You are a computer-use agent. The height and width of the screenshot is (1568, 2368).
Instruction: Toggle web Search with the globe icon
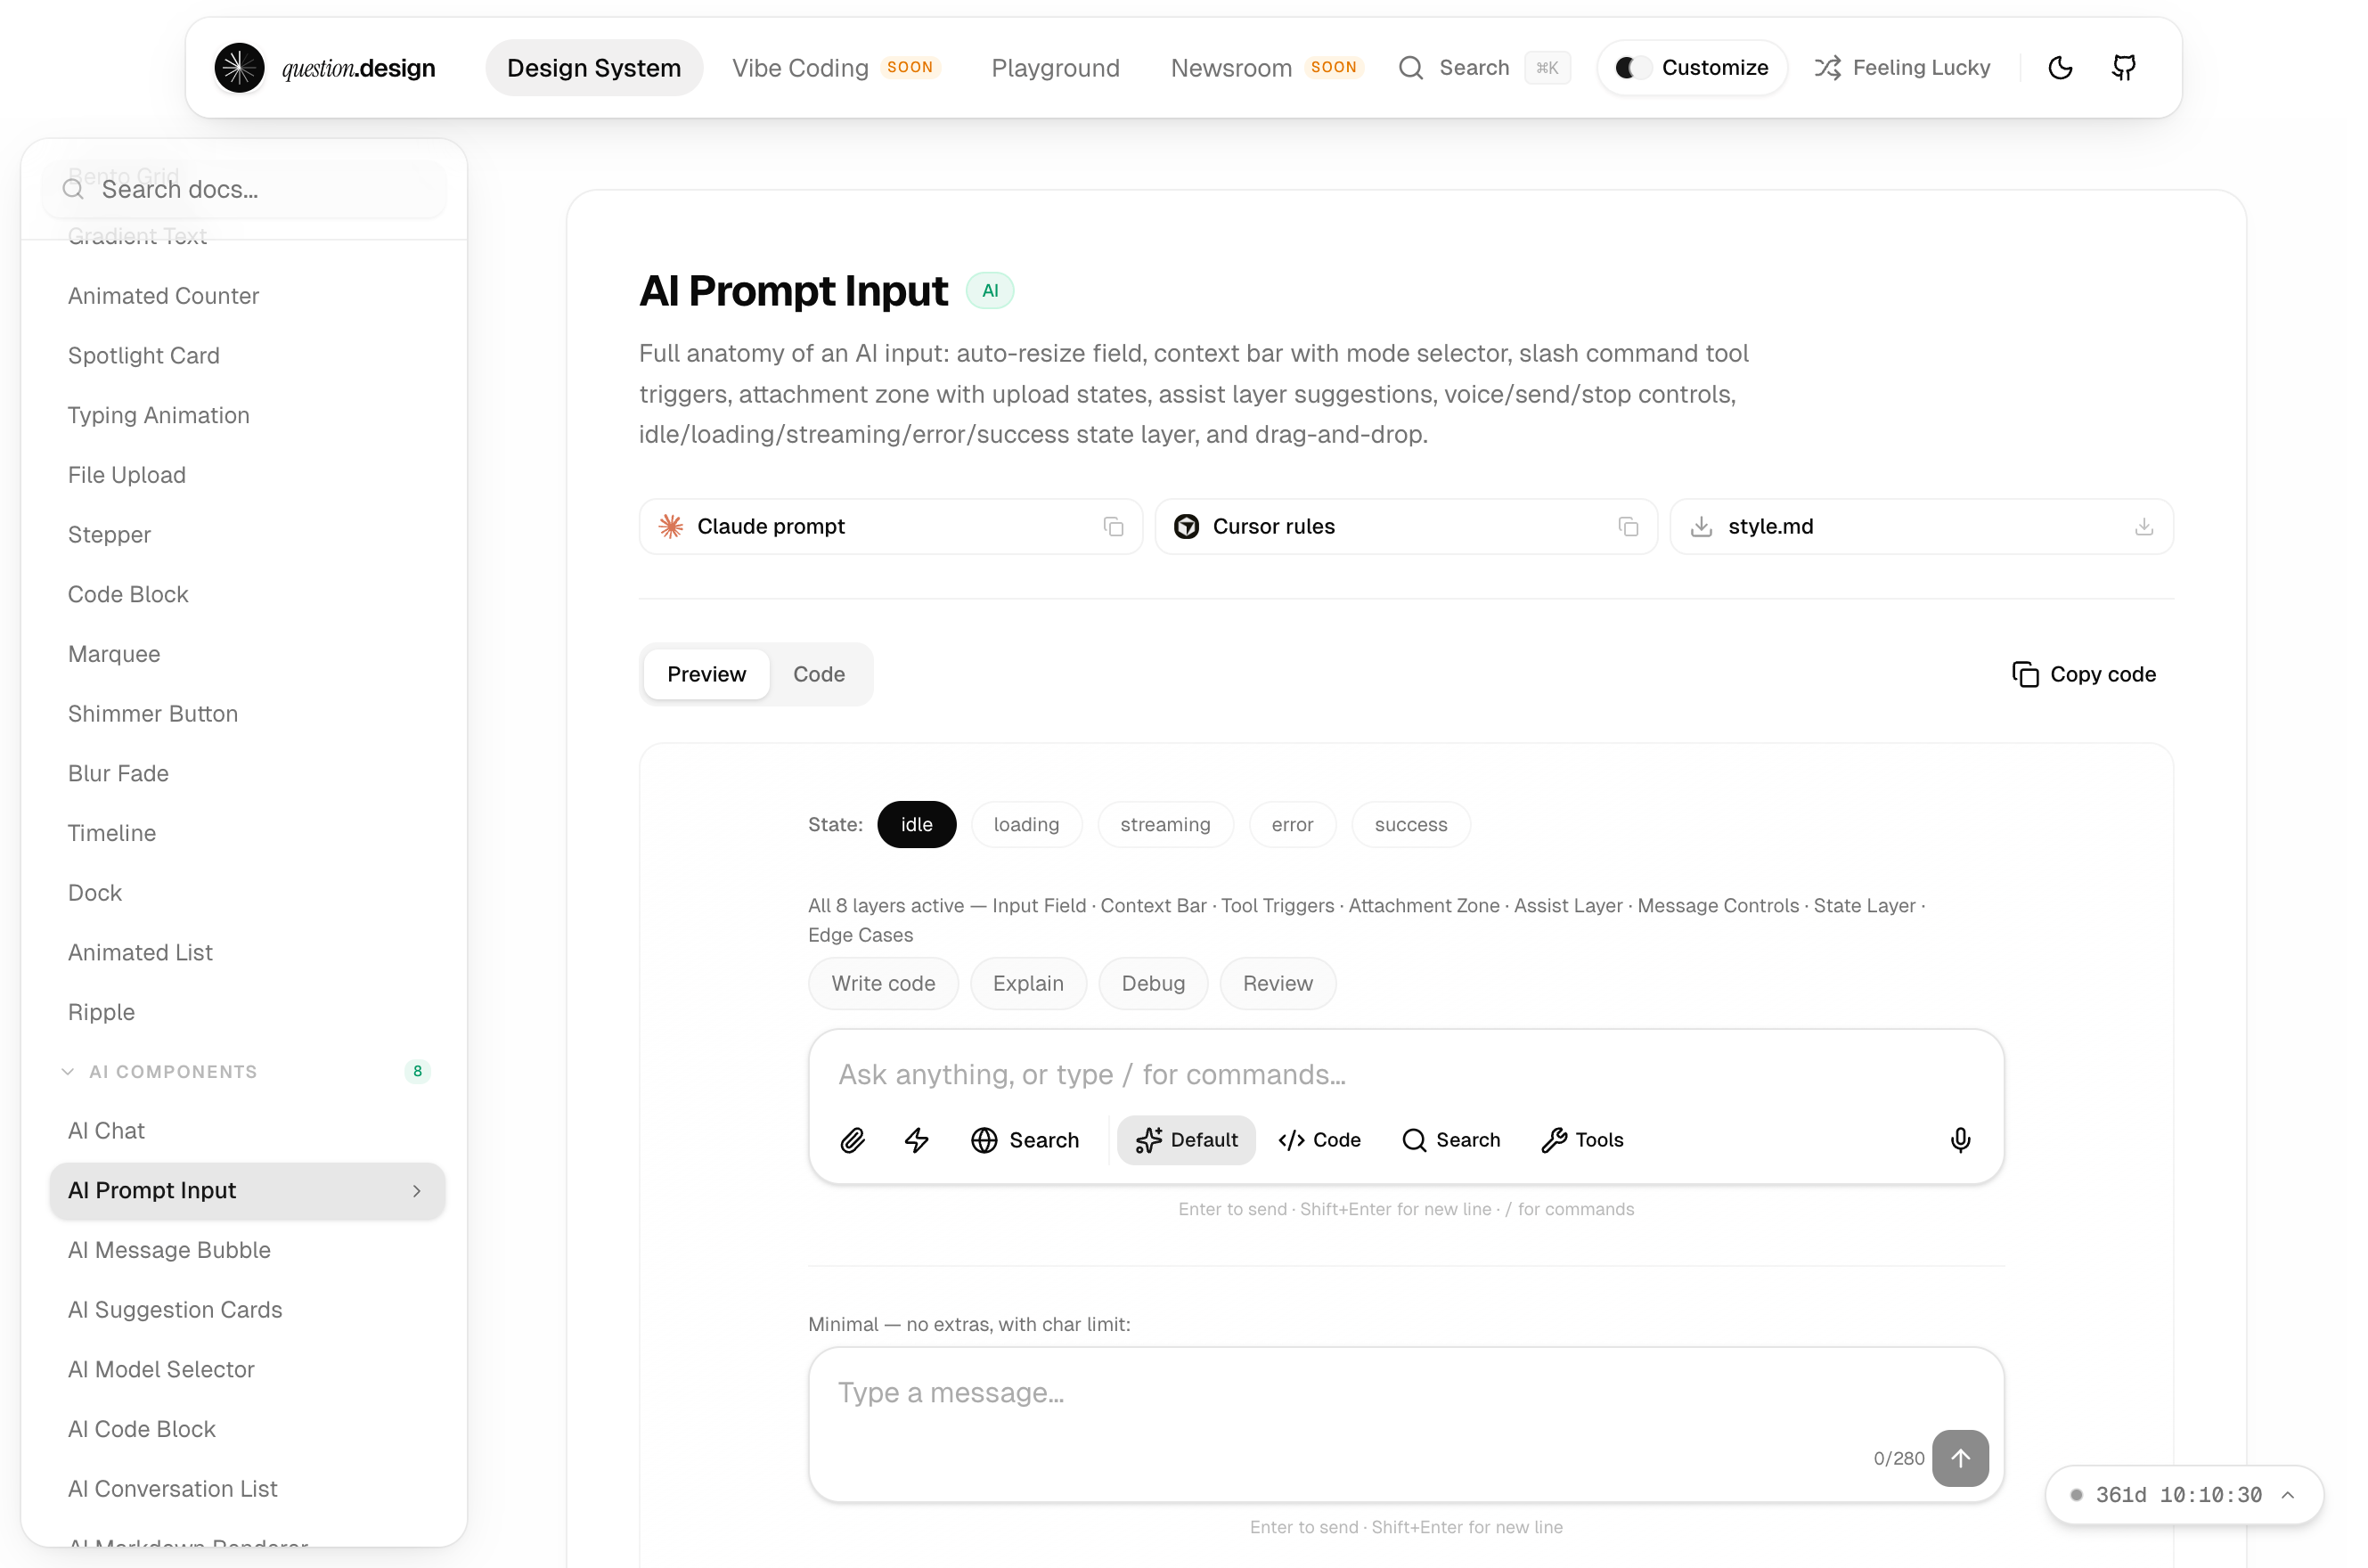[1025, 1141]
